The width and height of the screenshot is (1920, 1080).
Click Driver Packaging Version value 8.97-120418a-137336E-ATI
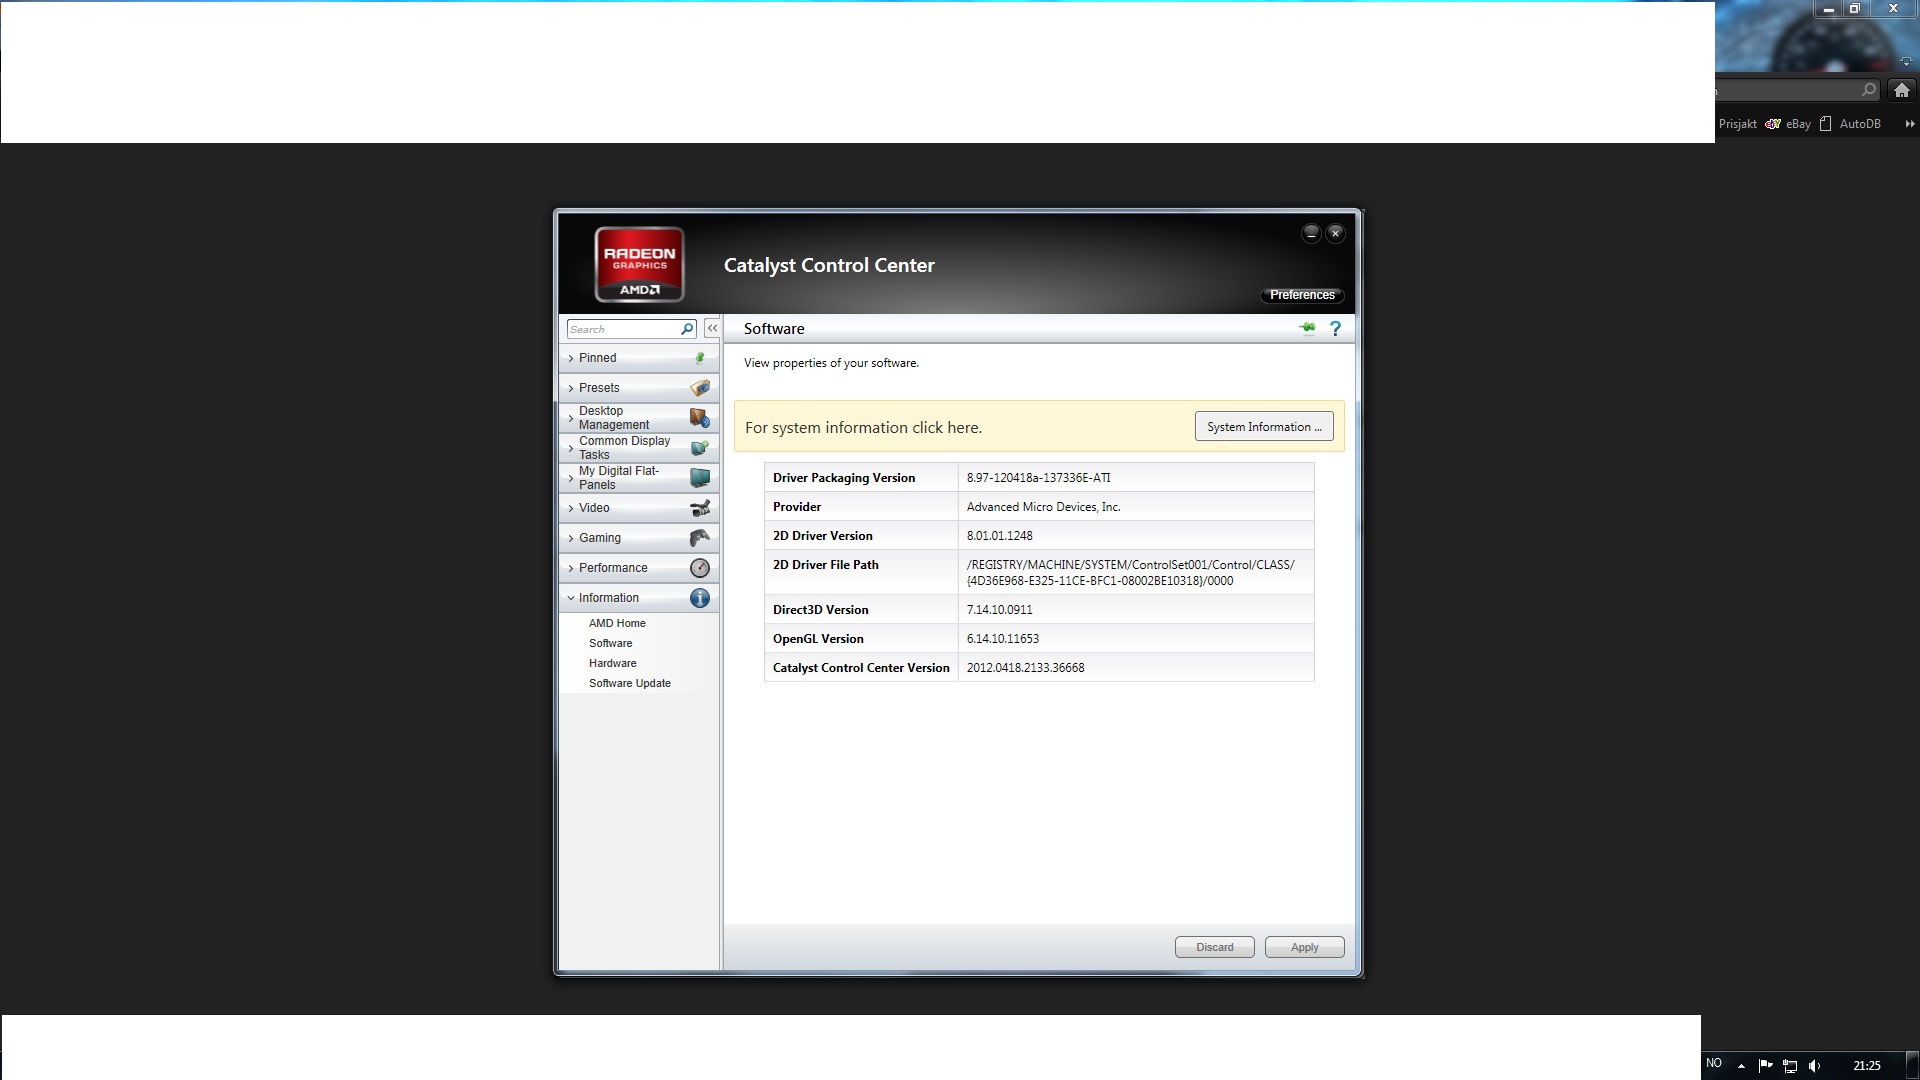tap(1038, 478)
